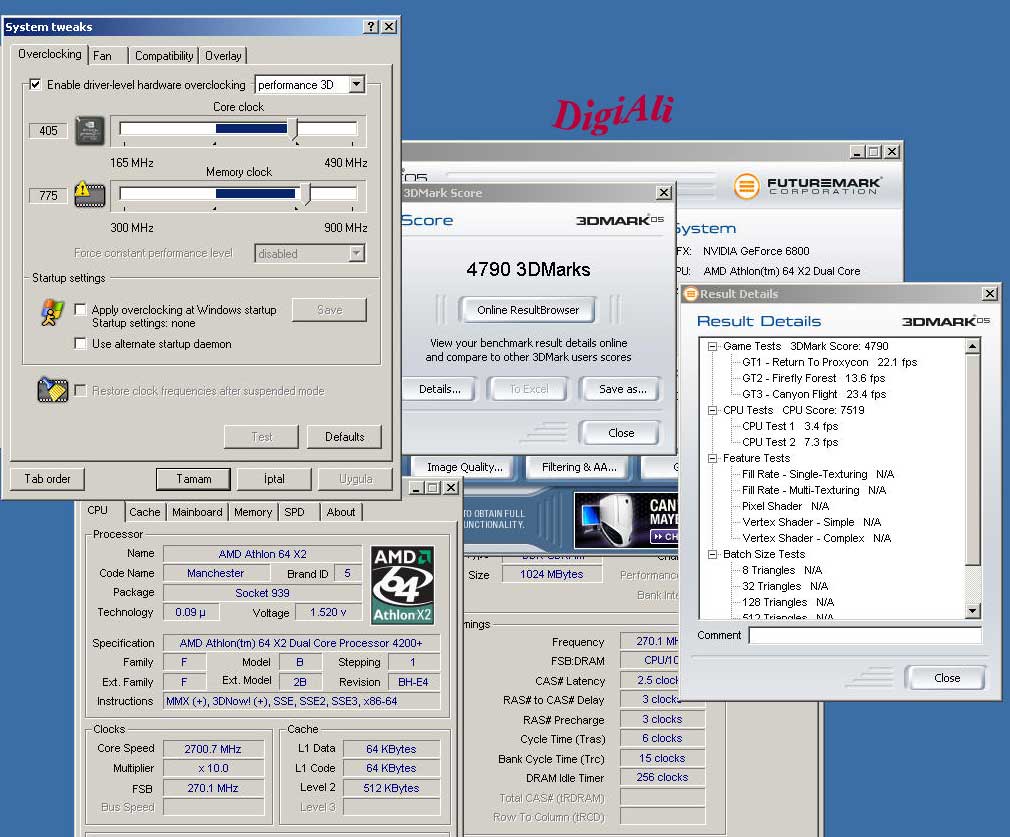1010x837 pixels.
Task: Click the Core clock slider handle
Action: (294, 130)
